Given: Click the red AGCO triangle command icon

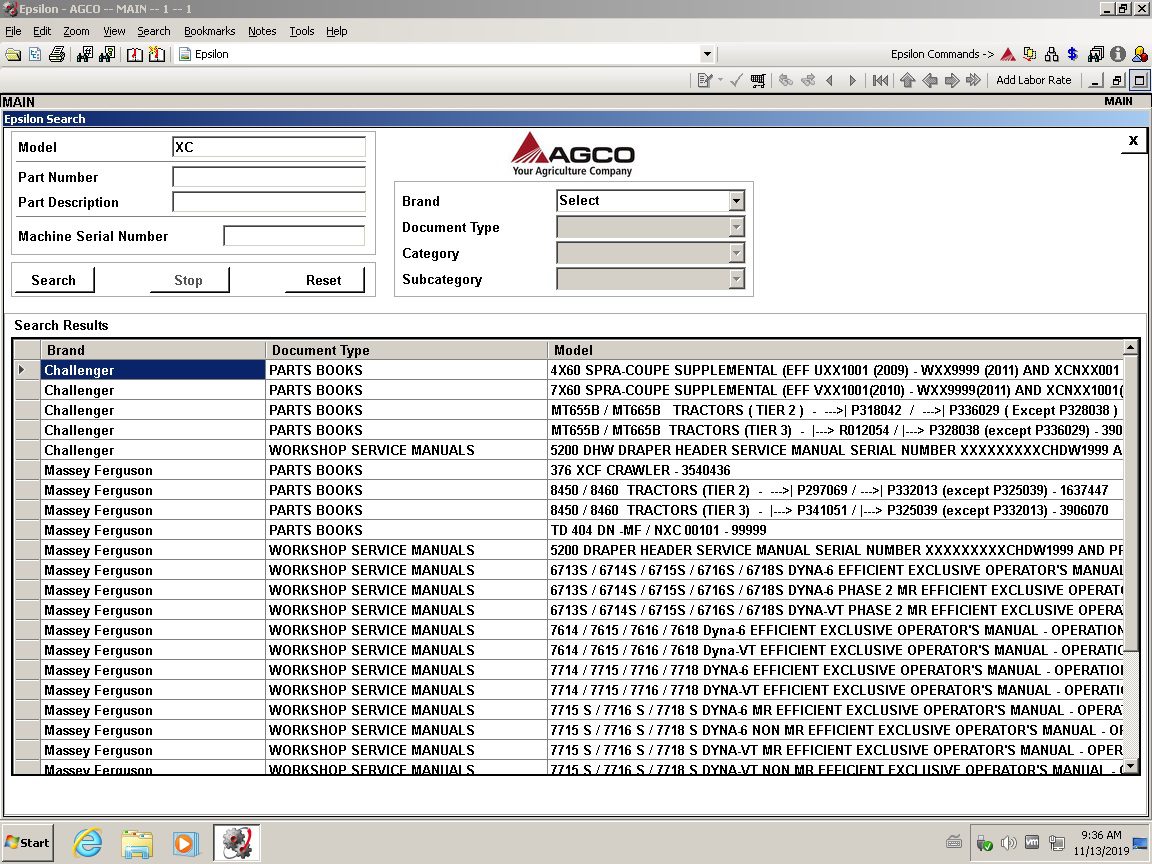Looking at the screenshot, I should [x=1008, y=54].
